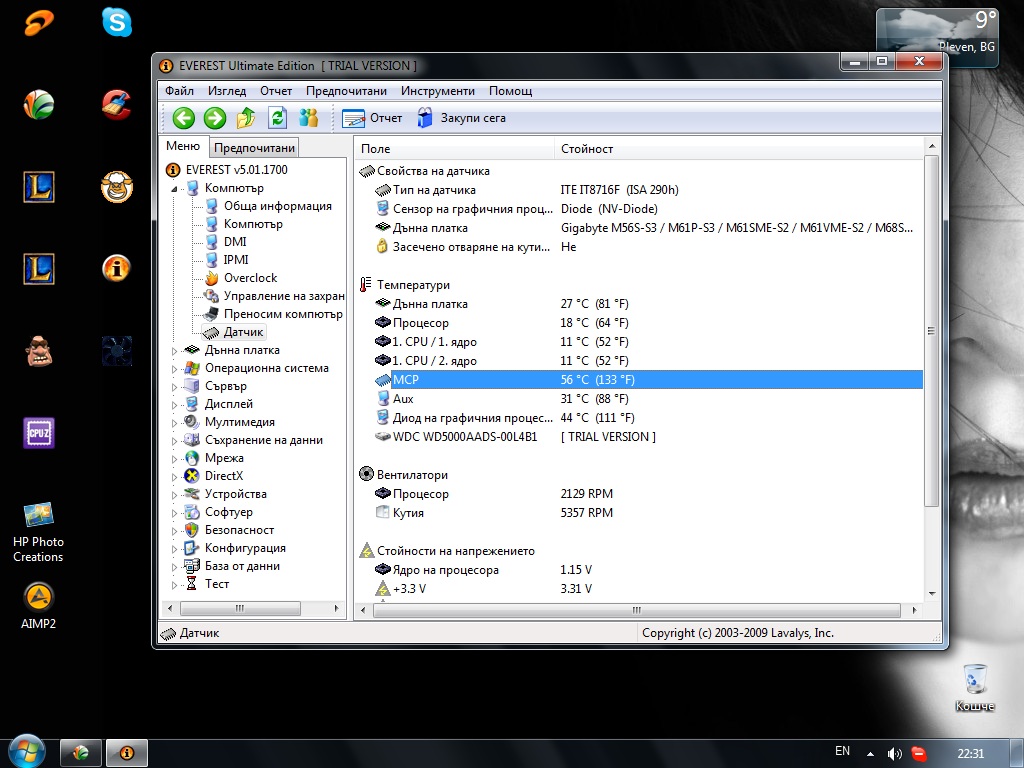Switch to the Предпочитани tab in left panel

[x=254, y=148]
